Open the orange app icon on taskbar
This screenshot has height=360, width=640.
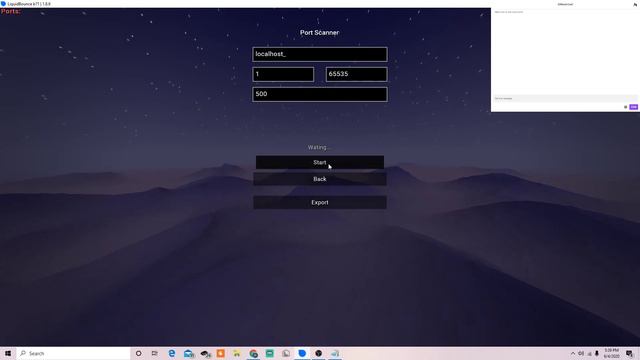[x=221, y=353]
